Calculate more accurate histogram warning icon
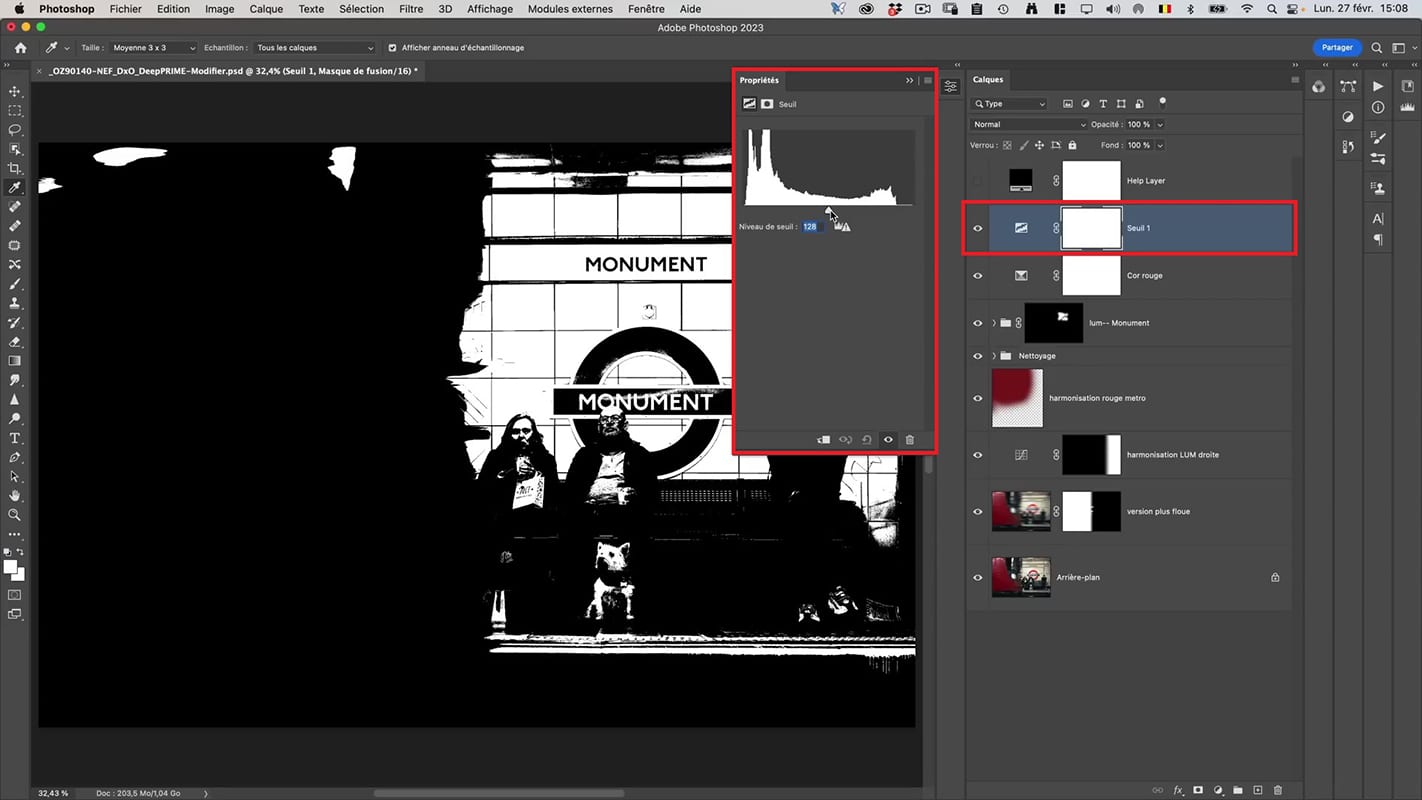 tap(845, 227)
